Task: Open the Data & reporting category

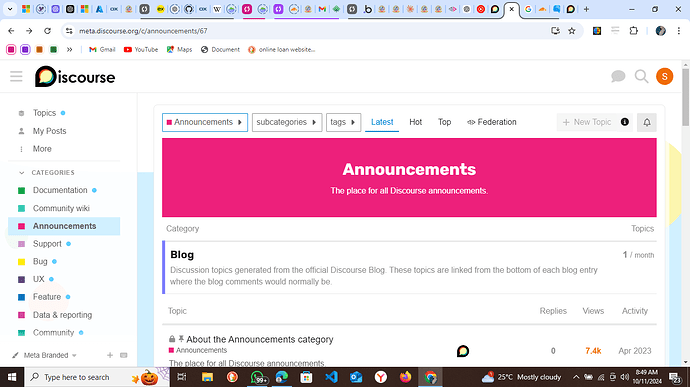Action: click(x=62, y=315)
